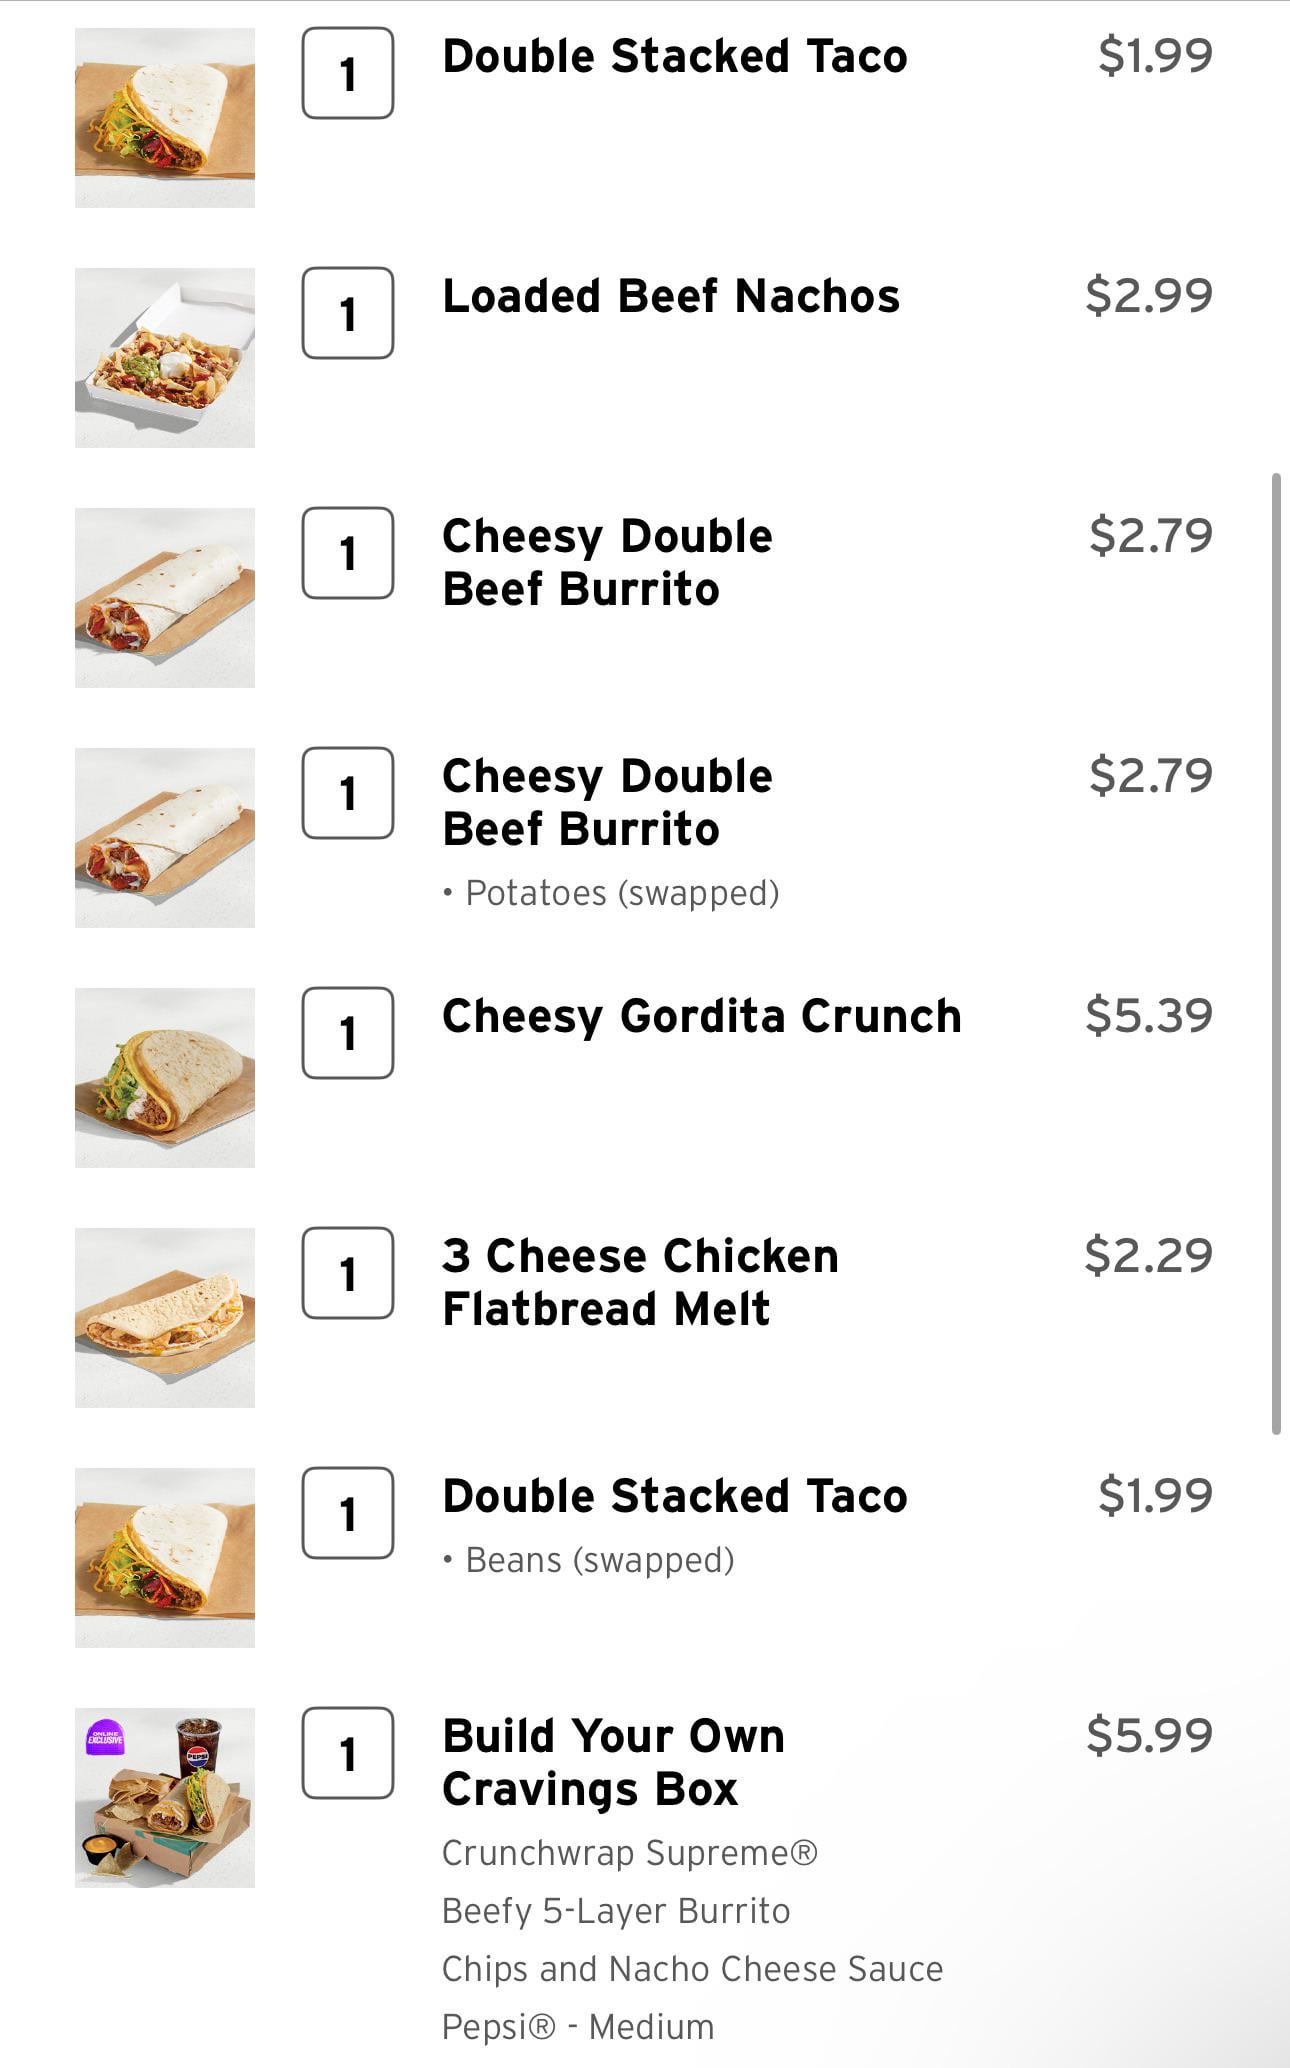Tap the 3 Cheese Chicken Flatbread Melt name

(x=640, y=1282)
